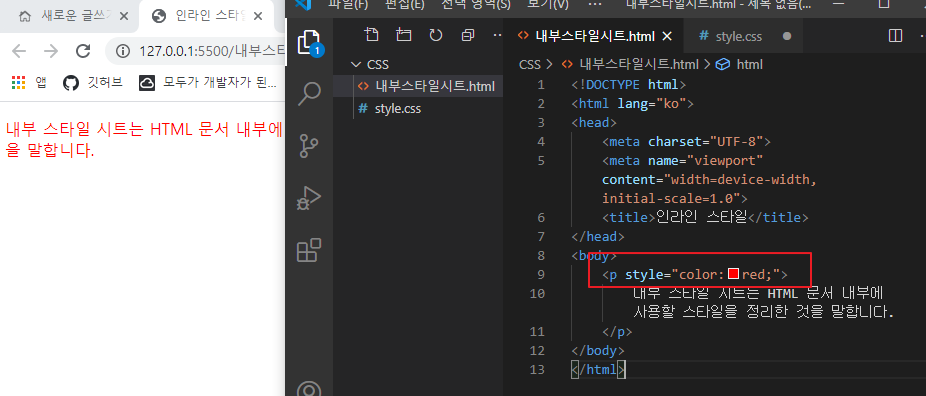Viewport: 926px width, 396px height.
Task: Select 내부스타일시트.html in the Explorer tree
Action: pyautogui.click(x=418, y=86)
